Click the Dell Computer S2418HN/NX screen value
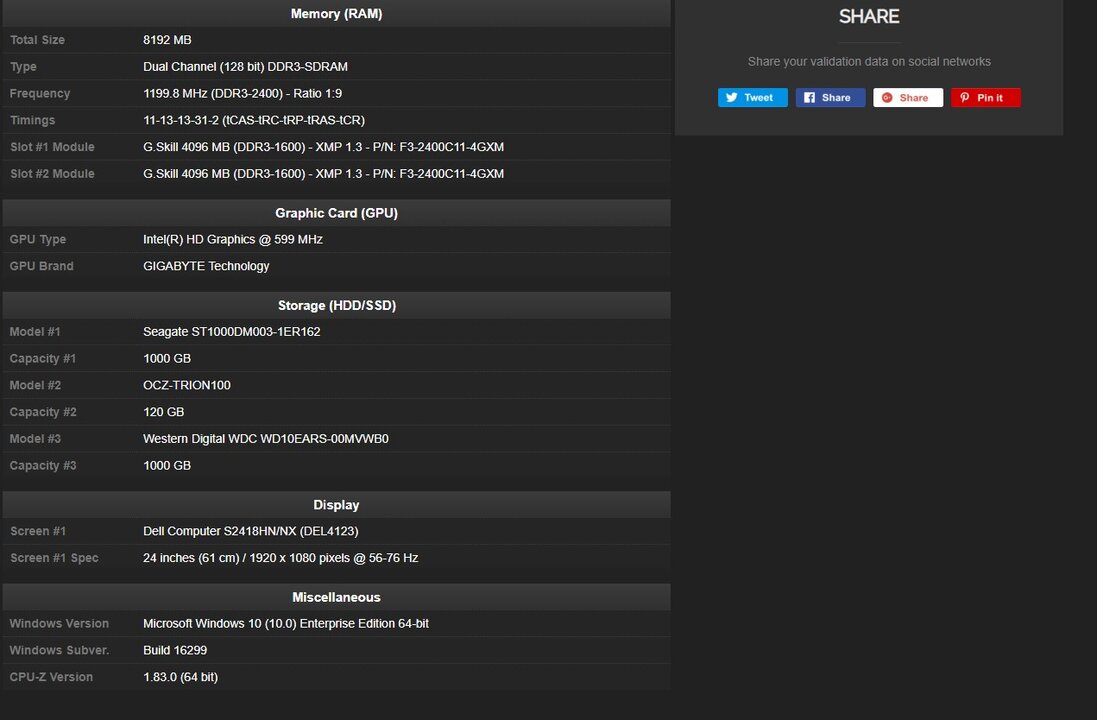 pos(250,531)
